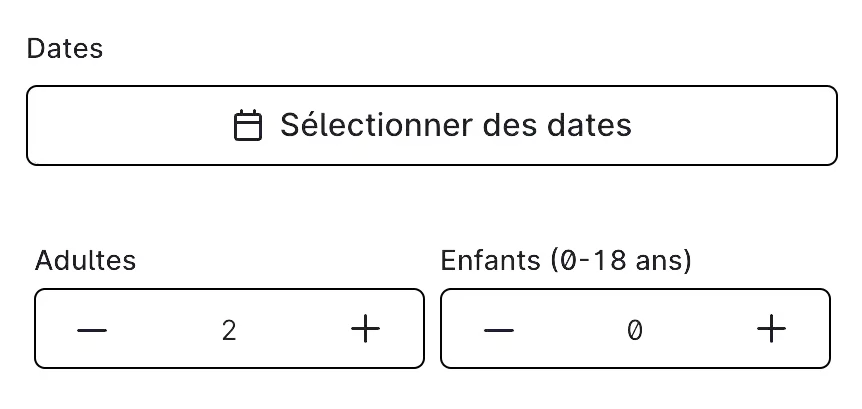Tap the plus sign beside the 2

tap(366, 329)
